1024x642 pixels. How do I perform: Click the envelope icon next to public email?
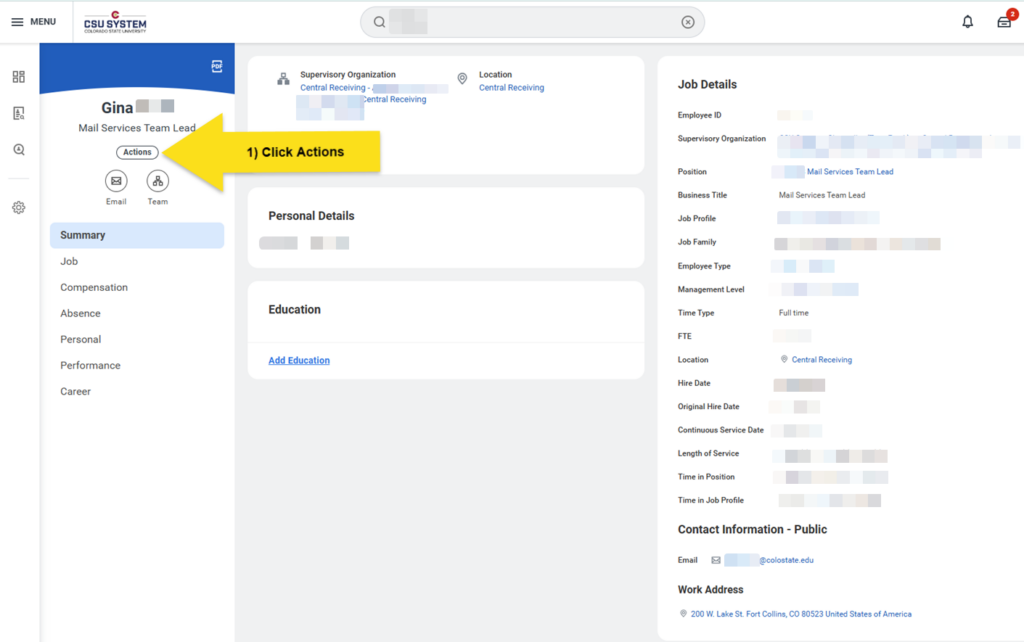pyautogui.click(x=716, y=560)
